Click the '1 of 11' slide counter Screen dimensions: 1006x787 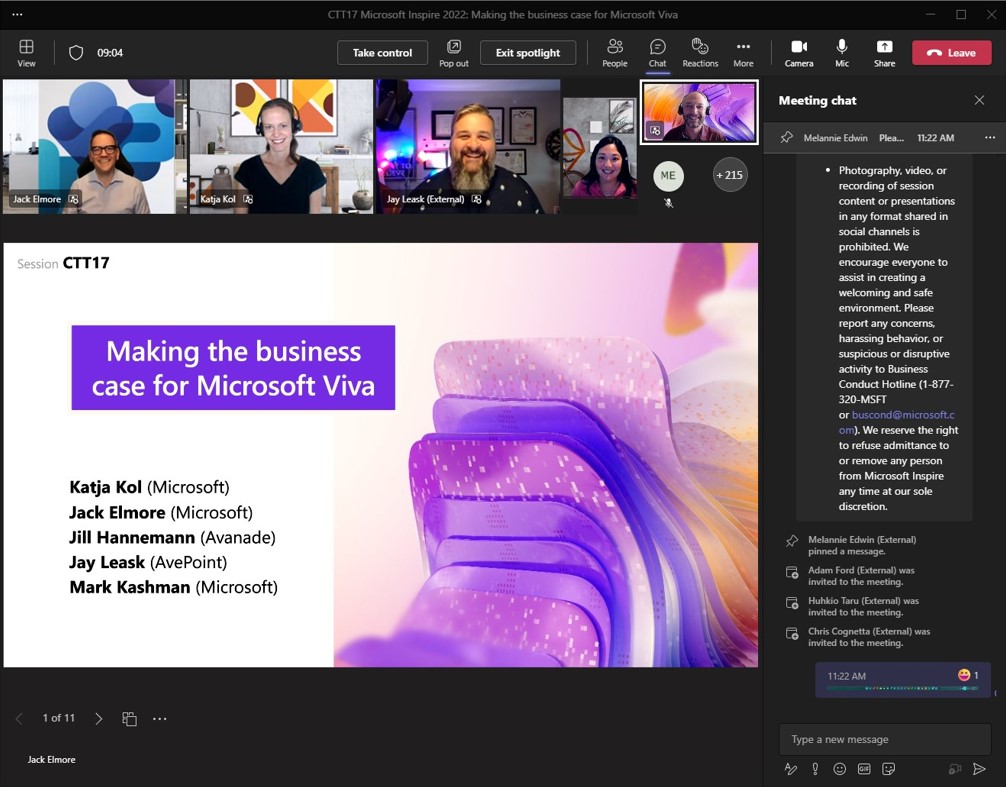pos(58,718)
